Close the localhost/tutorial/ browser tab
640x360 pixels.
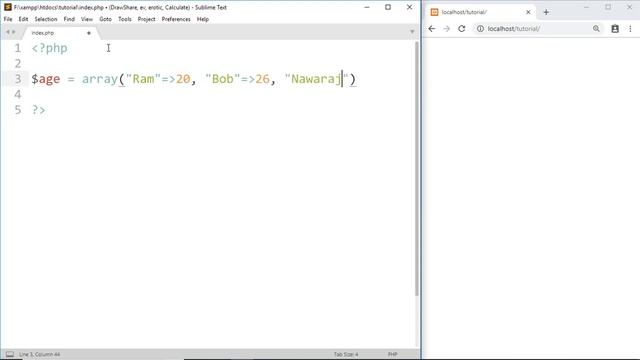[x=528, y=12]
